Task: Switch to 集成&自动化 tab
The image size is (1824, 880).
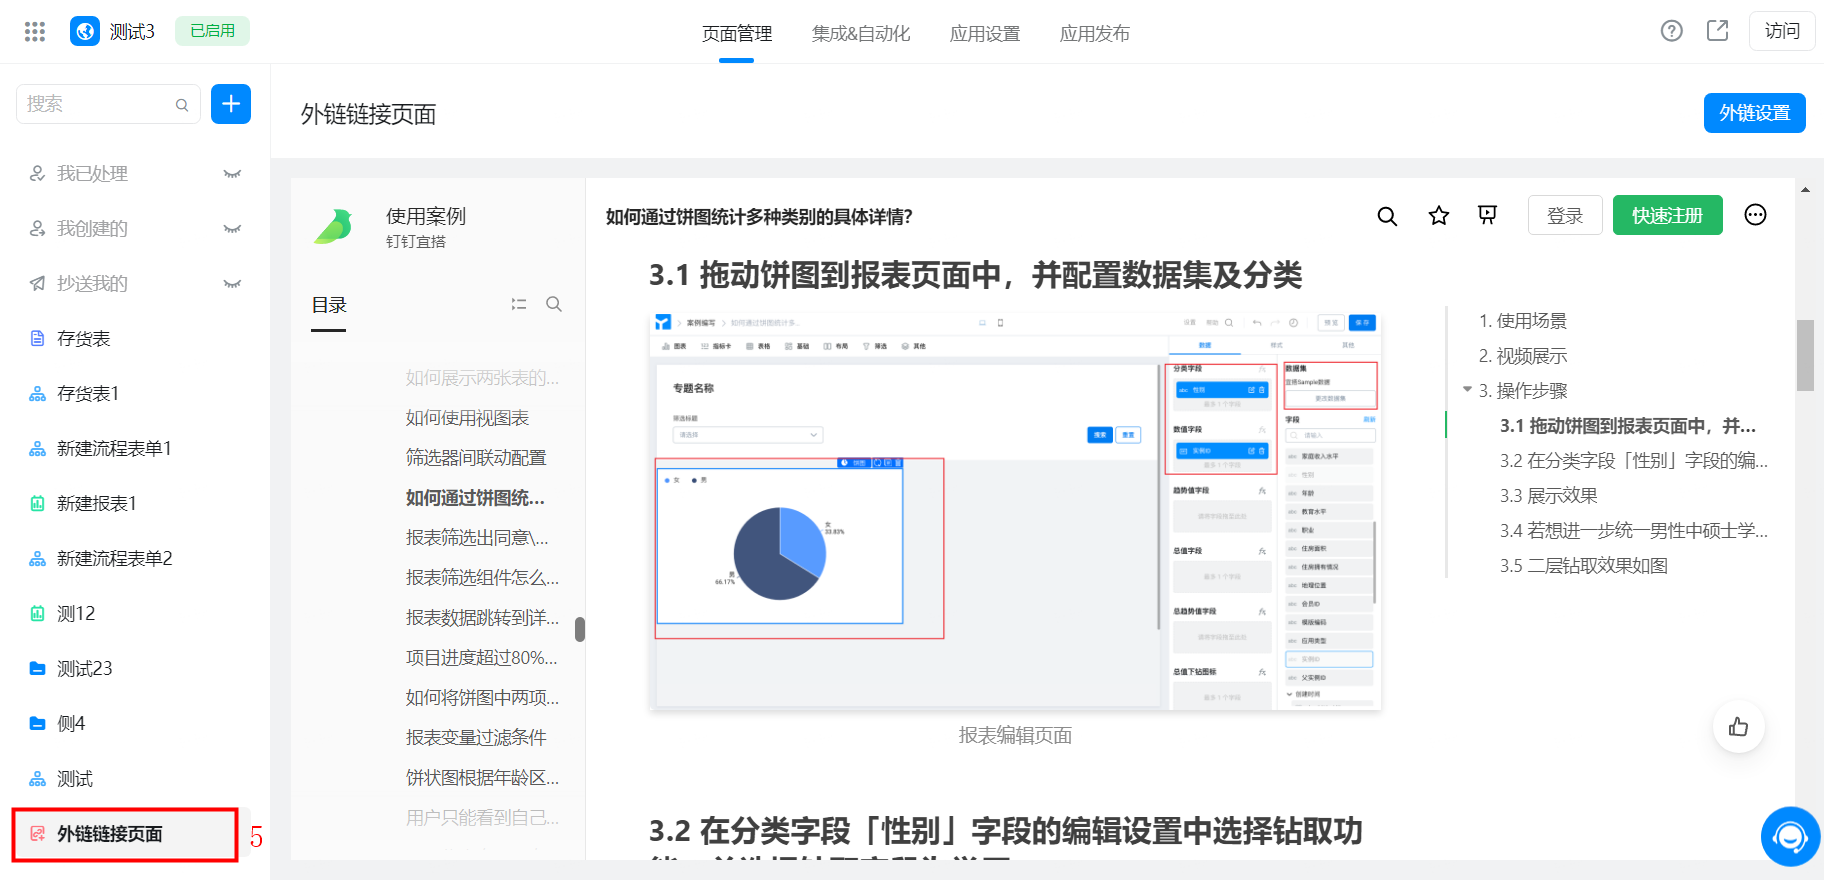Action: pyautogui.click(x=861, y=33)
